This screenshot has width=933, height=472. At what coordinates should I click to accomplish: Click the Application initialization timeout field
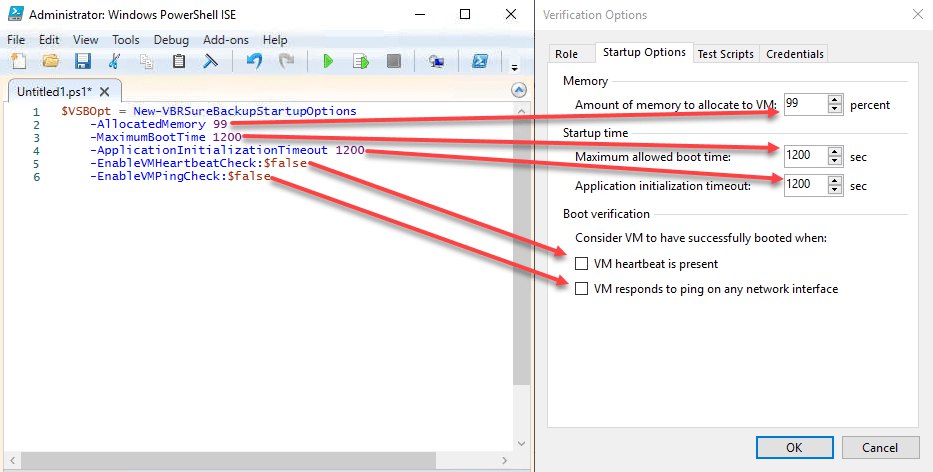coord(806,185)
